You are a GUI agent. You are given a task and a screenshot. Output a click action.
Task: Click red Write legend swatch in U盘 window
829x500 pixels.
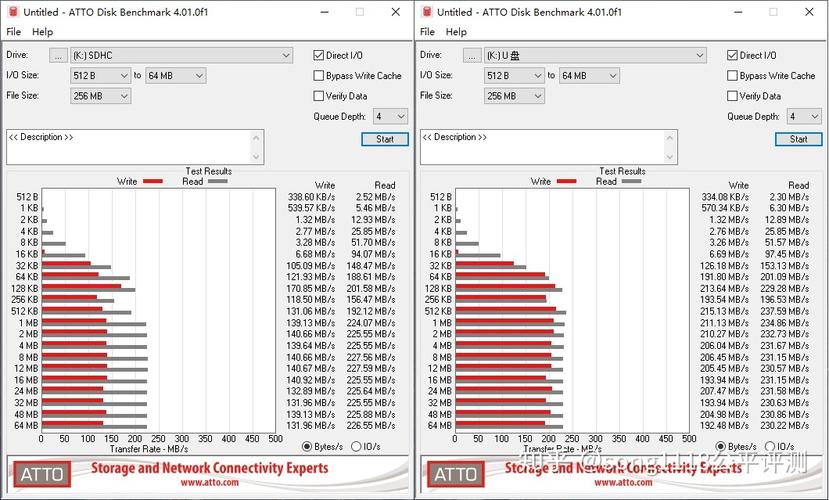(x=566, y=181)
